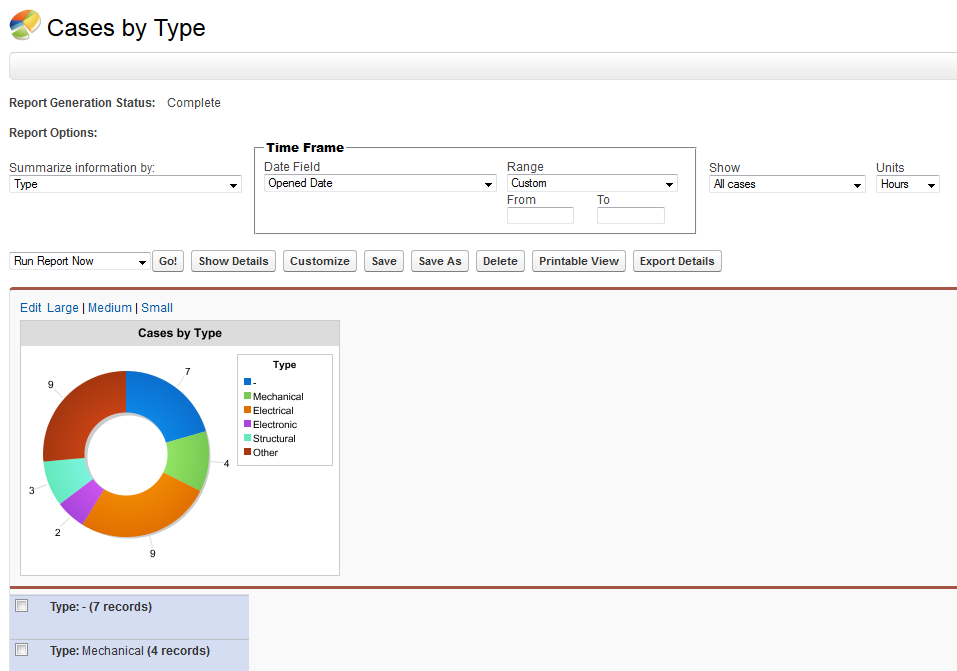This screenshot has height=671, width=957.
Task: Click the data label 3 on the chart
Action: [x=32, y=490]
